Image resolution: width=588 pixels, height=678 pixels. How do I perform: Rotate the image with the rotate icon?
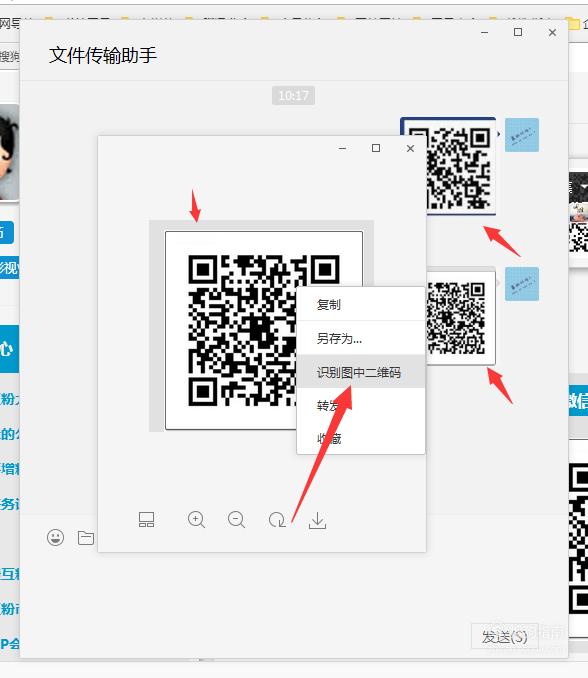pos(277,519)
